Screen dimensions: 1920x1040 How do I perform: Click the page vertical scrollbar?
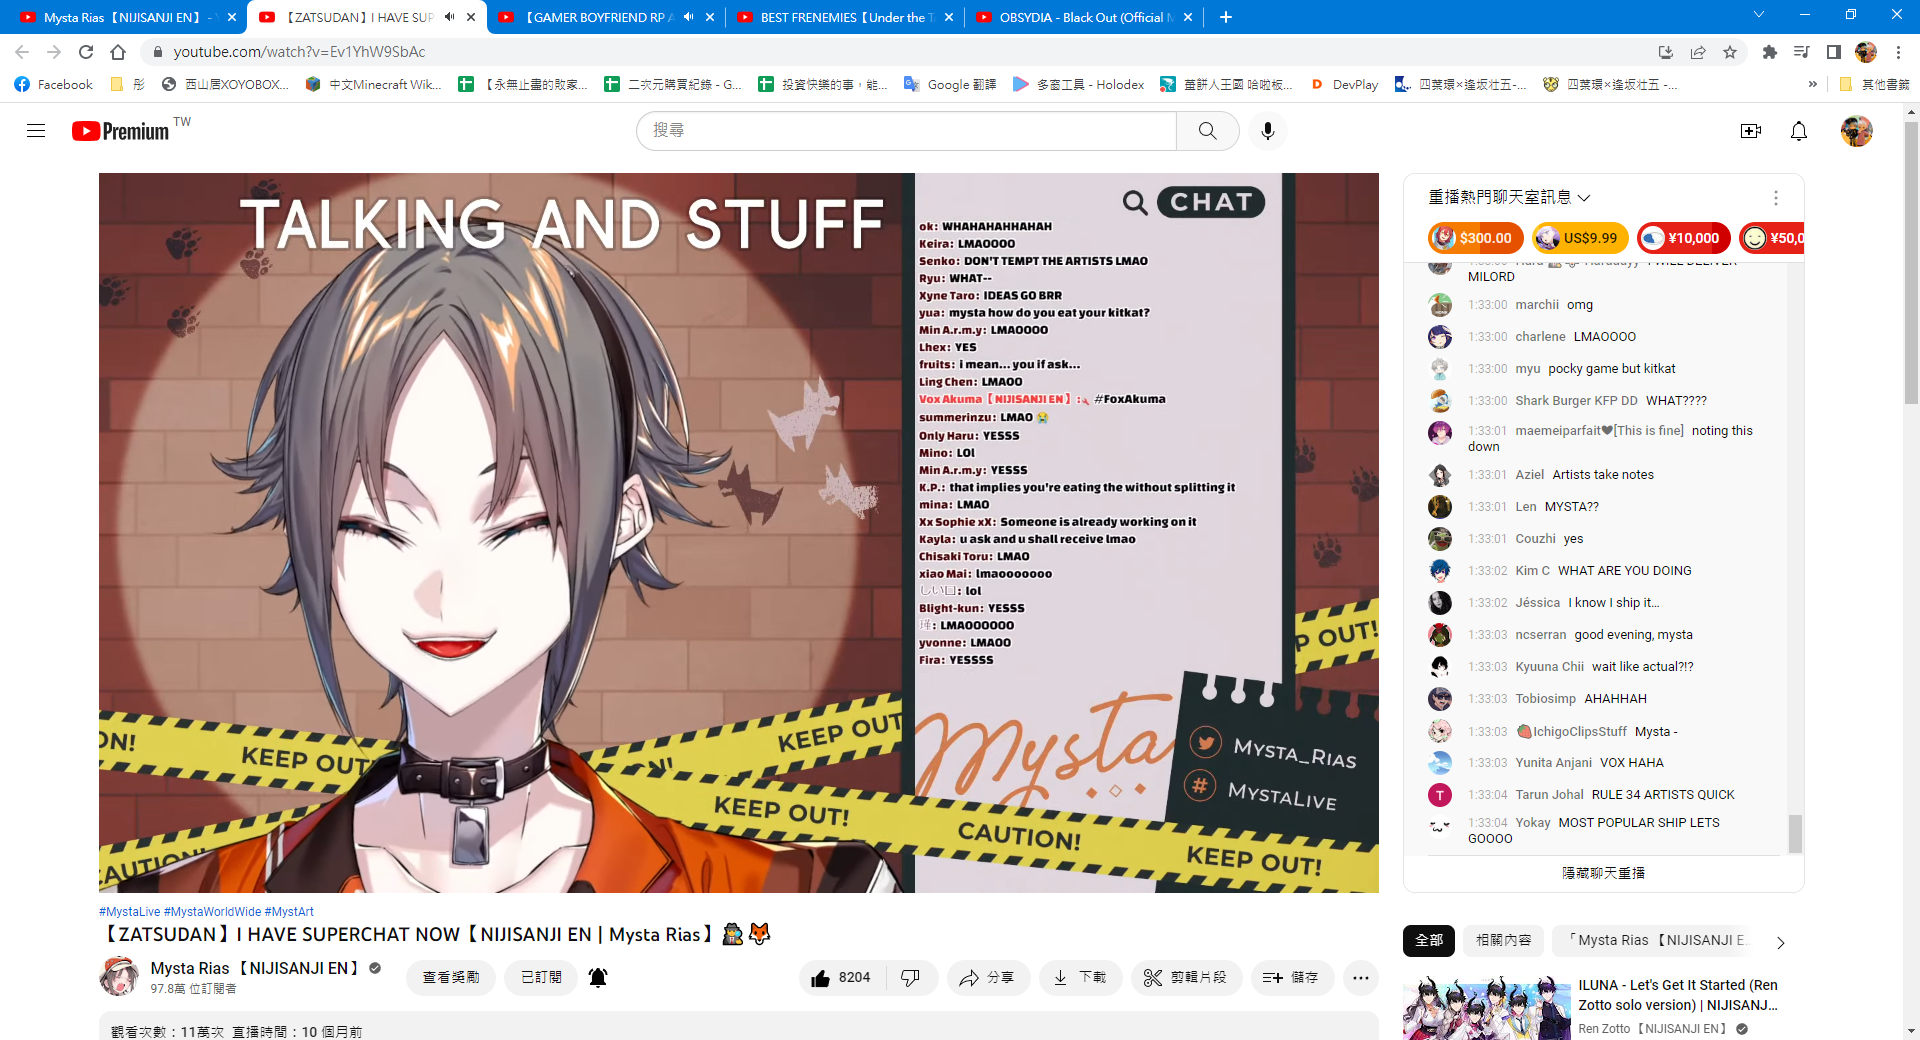[x=1911, y=264]
